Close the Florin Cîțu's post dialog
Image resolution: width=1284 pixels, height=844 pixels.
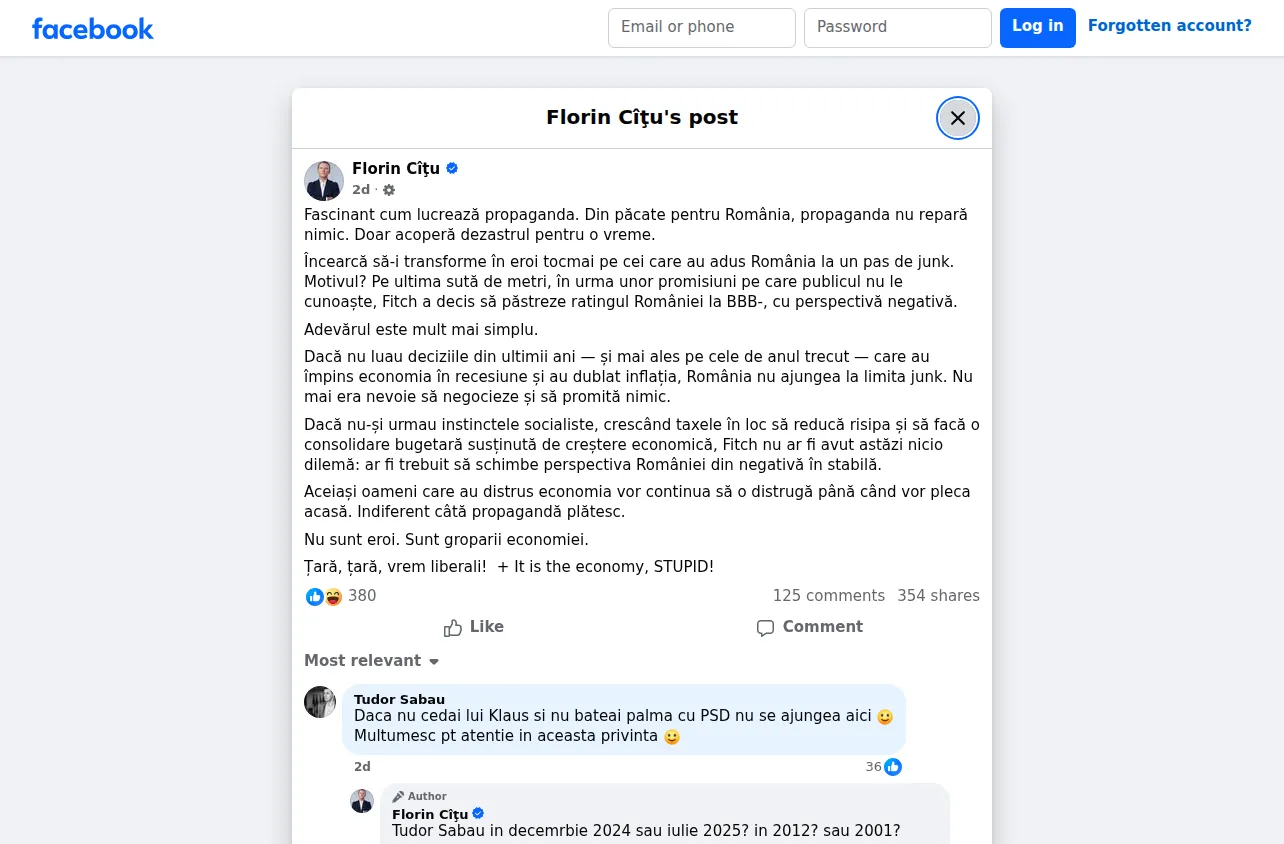957,118
